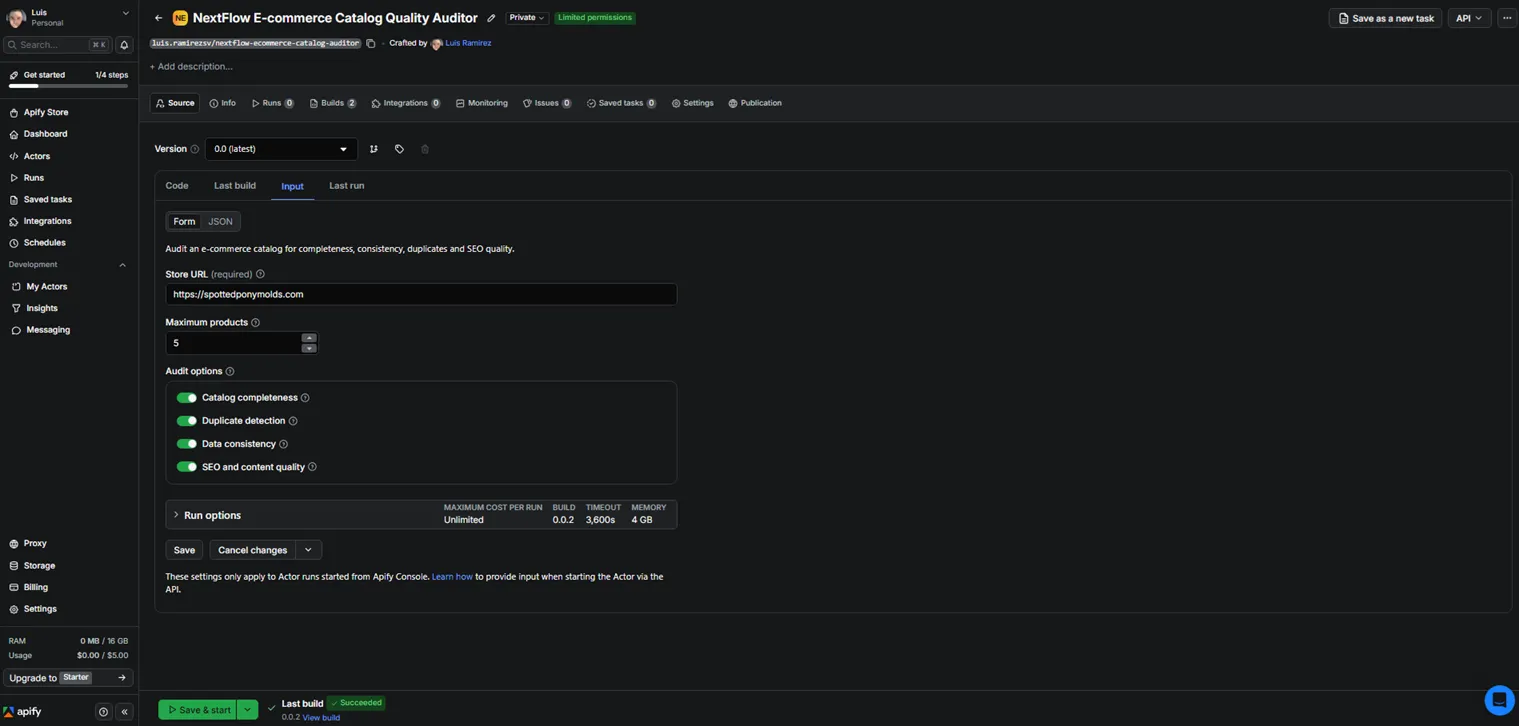The height and width of the screenshot is (726, 1519).
Task: Click the version tag icon
Action: 399,149
